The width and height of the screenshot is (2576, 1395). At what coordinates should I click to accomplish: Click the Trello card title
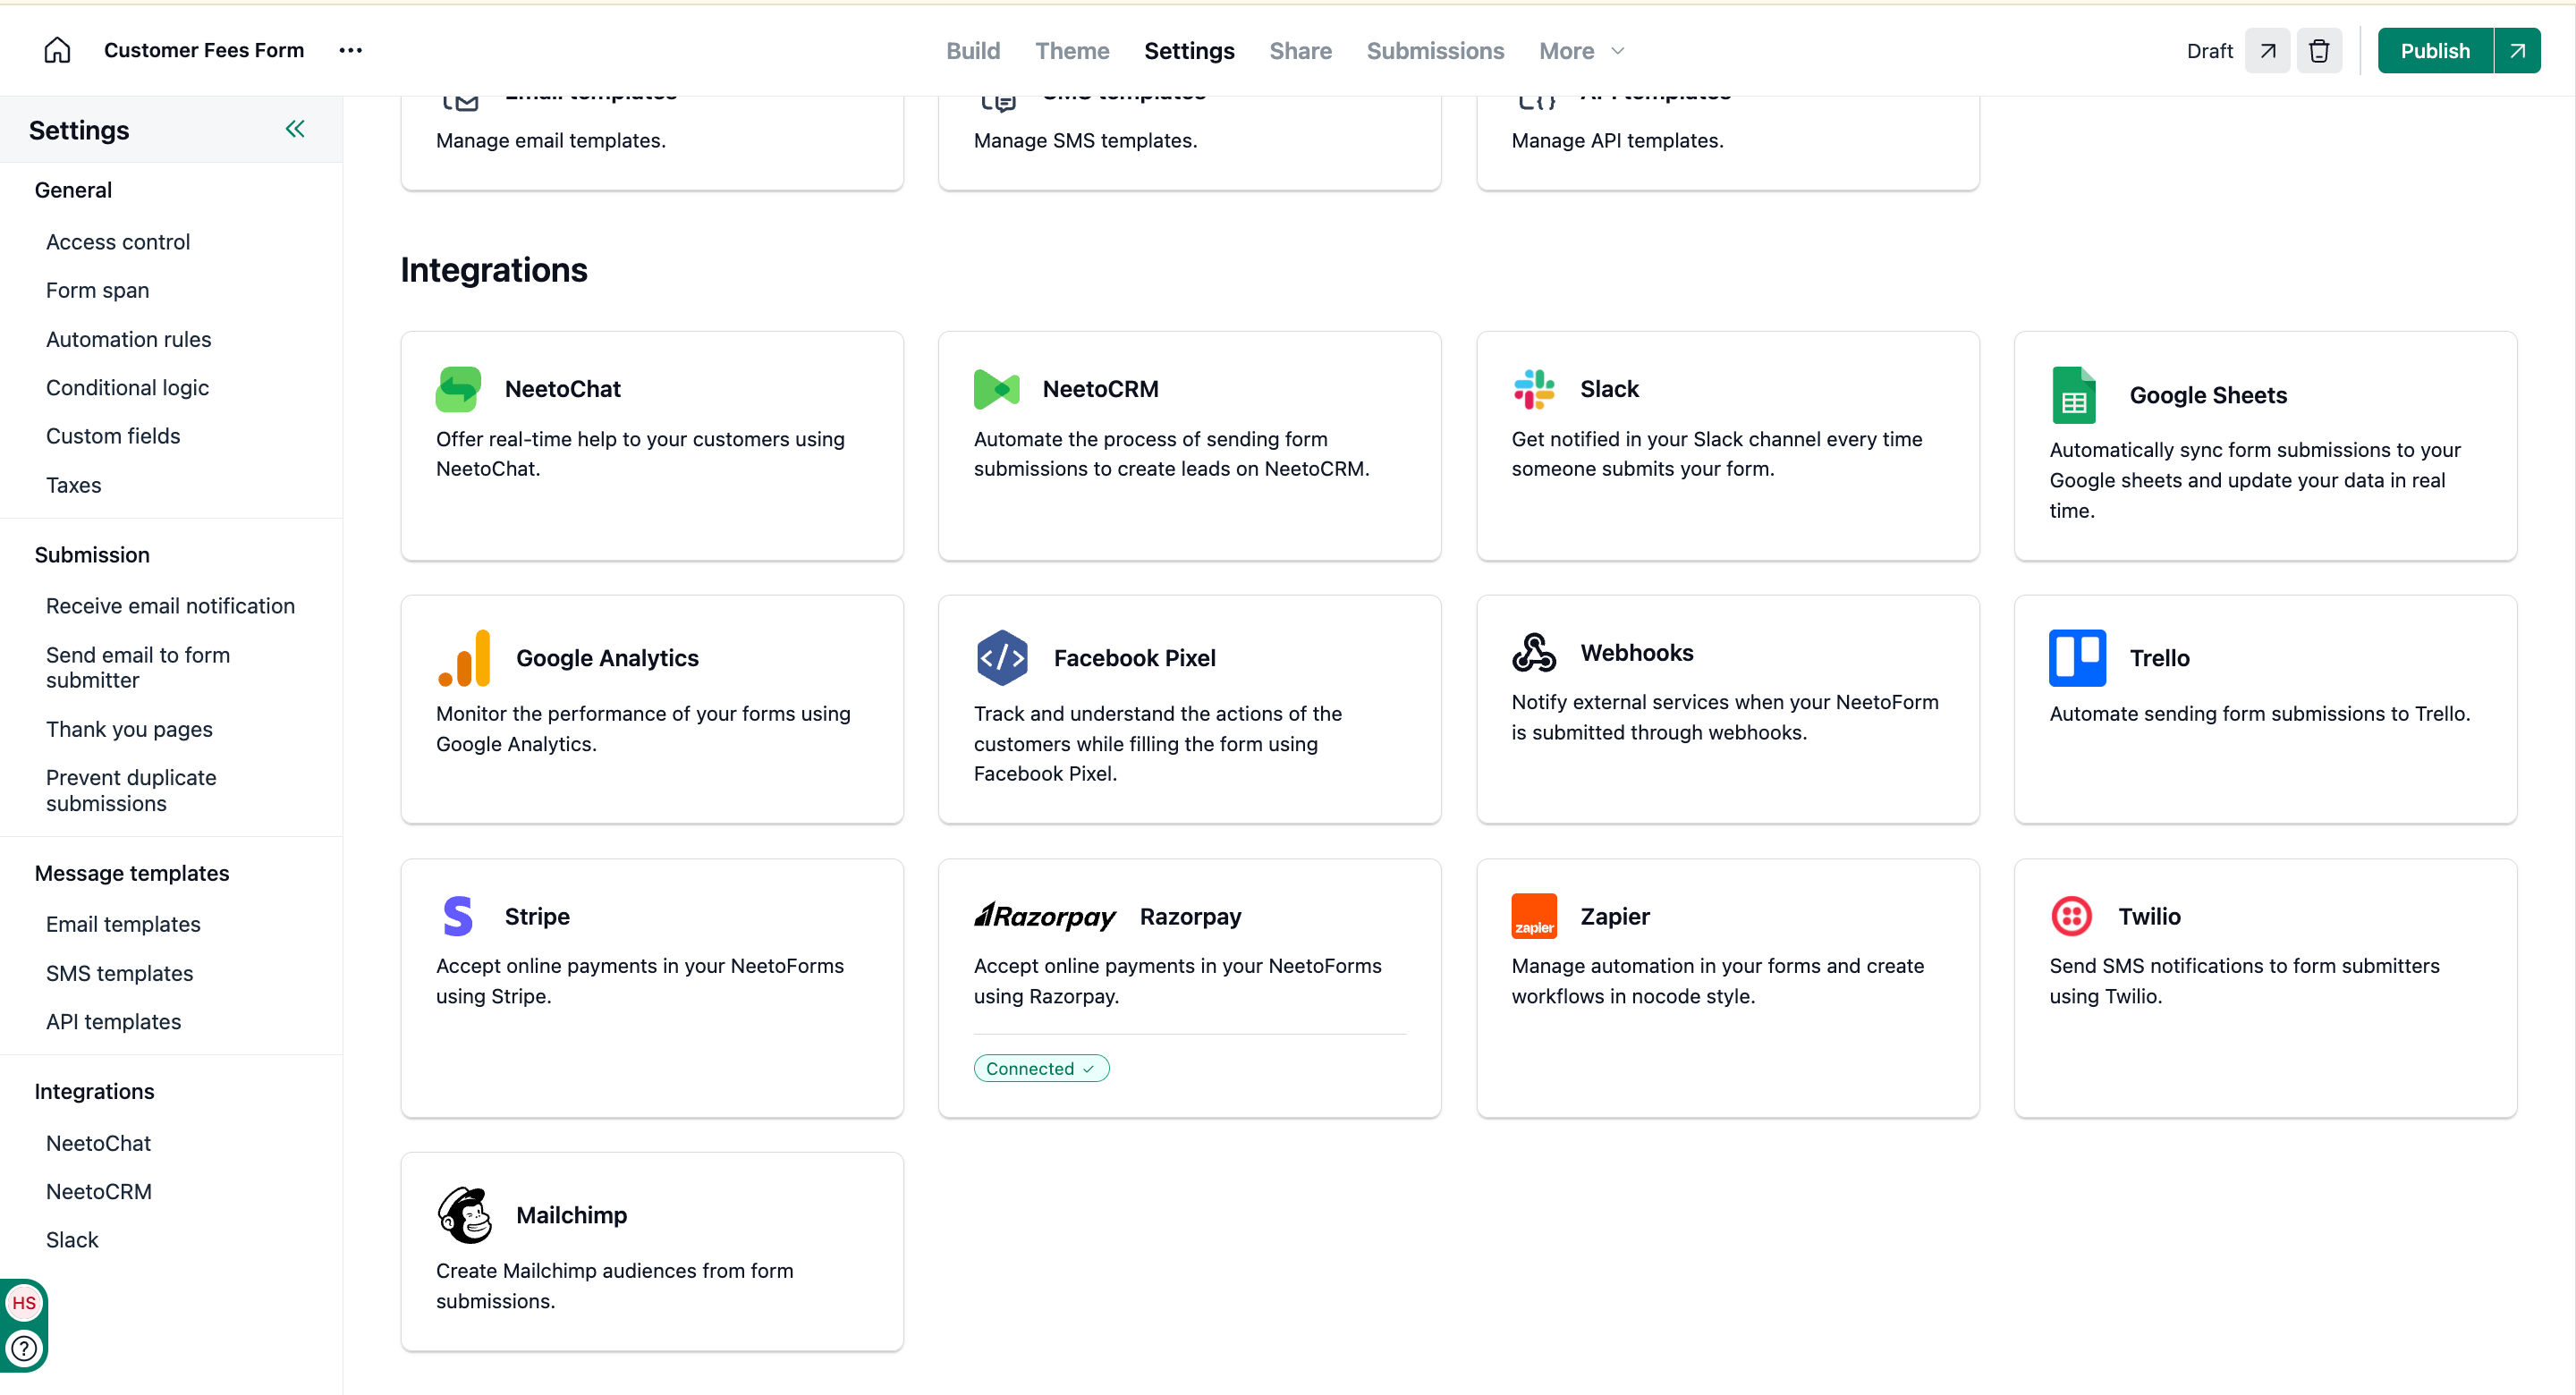[2159, 658]
